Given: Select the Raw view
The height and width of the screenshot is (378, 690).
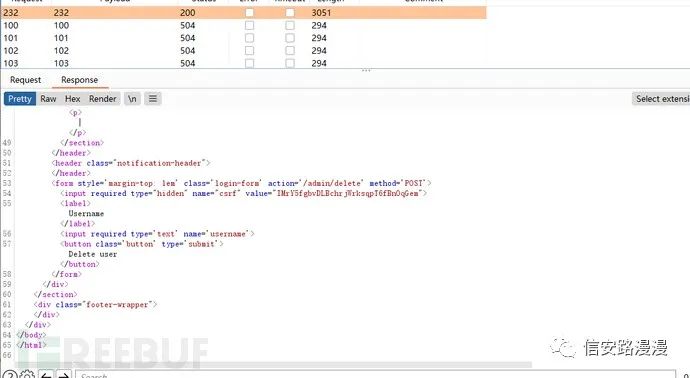Looking at the screenshot, I should [x=48, y=99].
